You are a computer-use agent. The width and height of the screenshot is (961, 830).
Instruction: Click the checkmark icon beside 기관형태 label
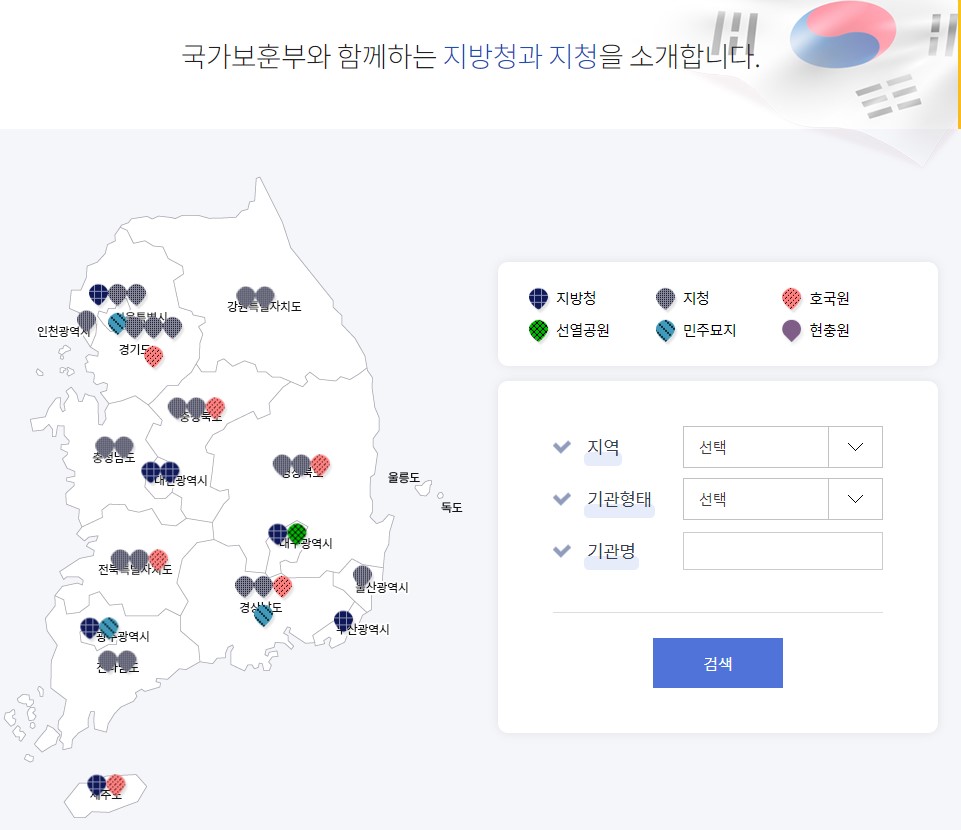(x=562, y=499)
